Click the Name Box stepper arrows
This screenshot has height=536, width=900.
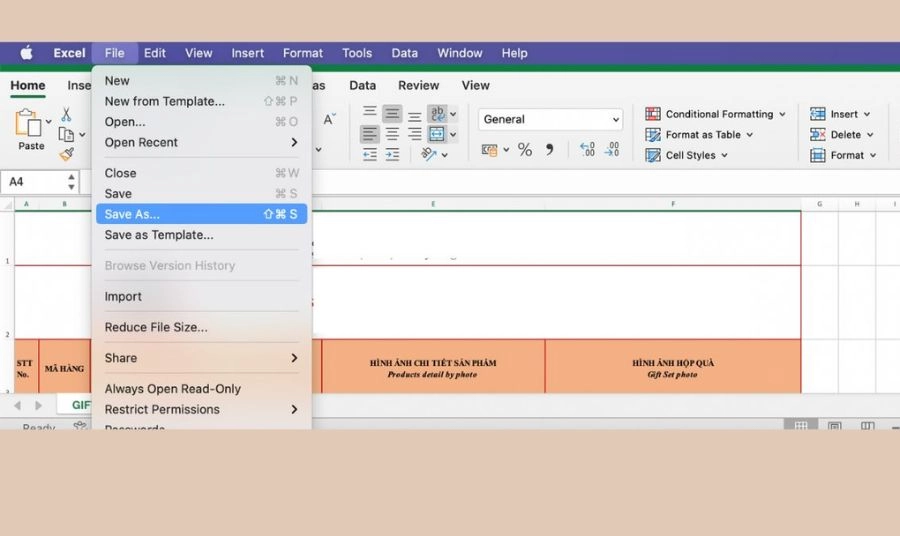pos(71,182)
